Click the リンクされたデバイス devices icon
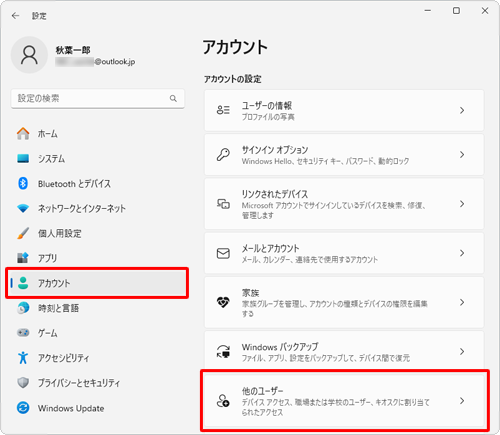The width and height of the screenshot is (500, 435). [x=223, y=204]
